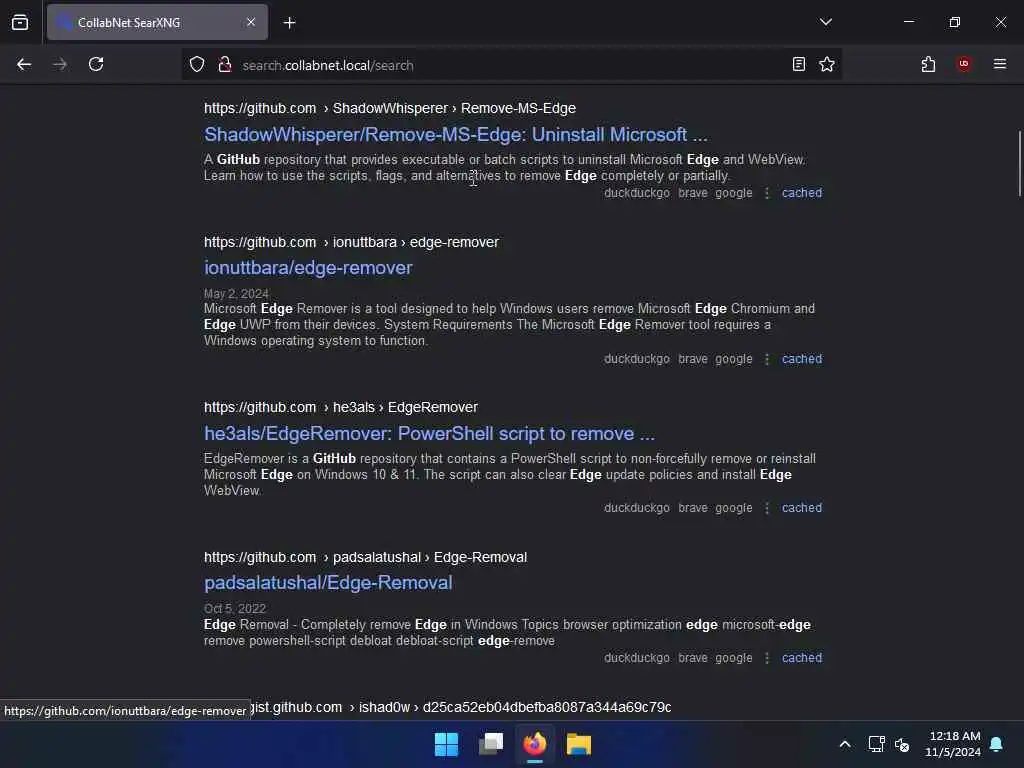Click duckduckgo engine label on padsalatushal result

(x=637, y=658)
